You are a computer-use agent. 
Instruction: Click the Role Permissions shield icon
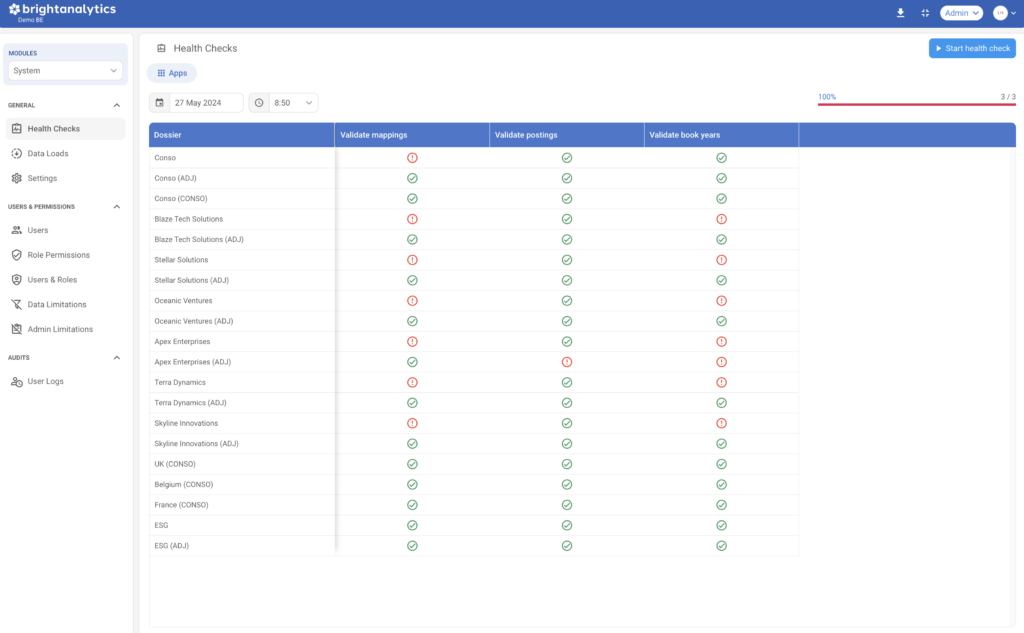[17, 255]
